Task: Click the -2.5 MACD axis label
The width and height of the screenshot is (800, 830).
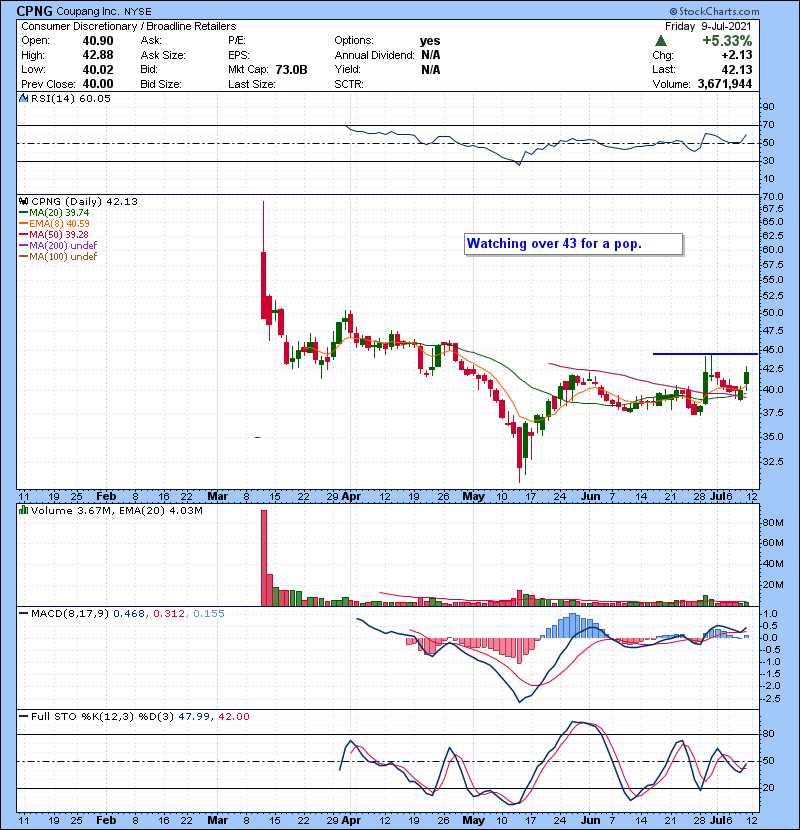Action: point(771,699)
